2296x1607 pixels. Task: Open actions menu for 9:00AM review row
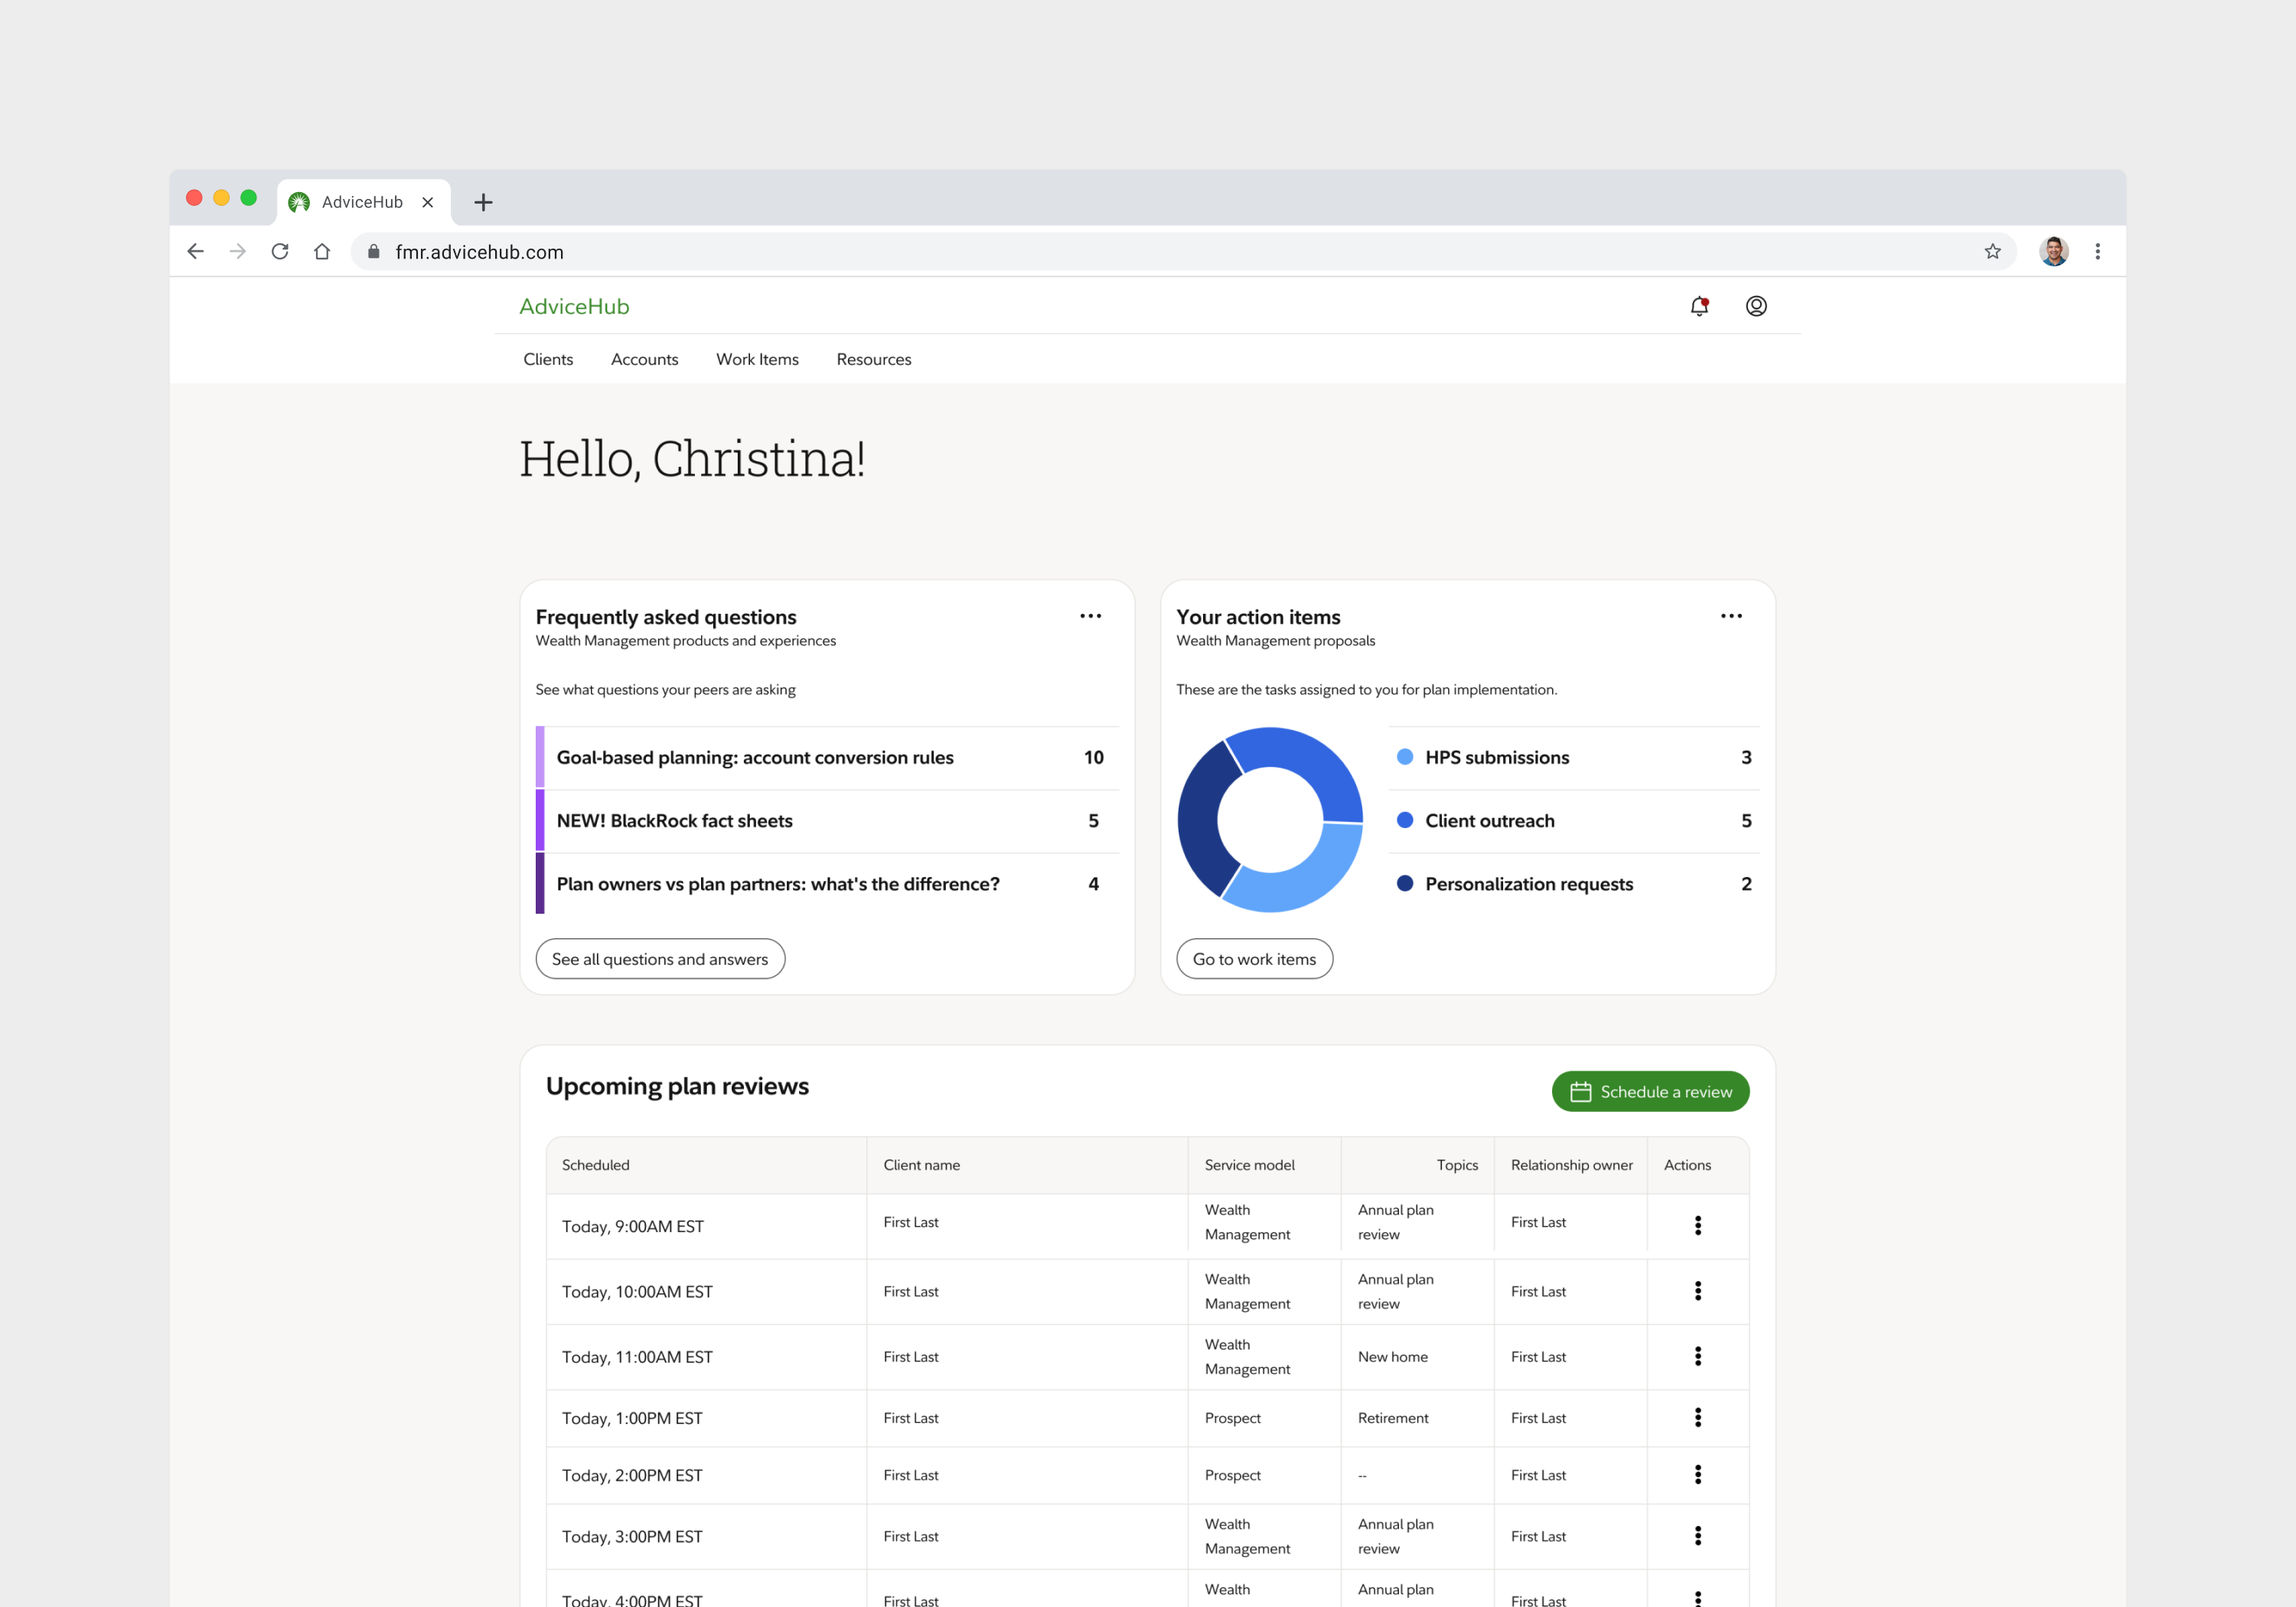[x=1697, y=1225]
